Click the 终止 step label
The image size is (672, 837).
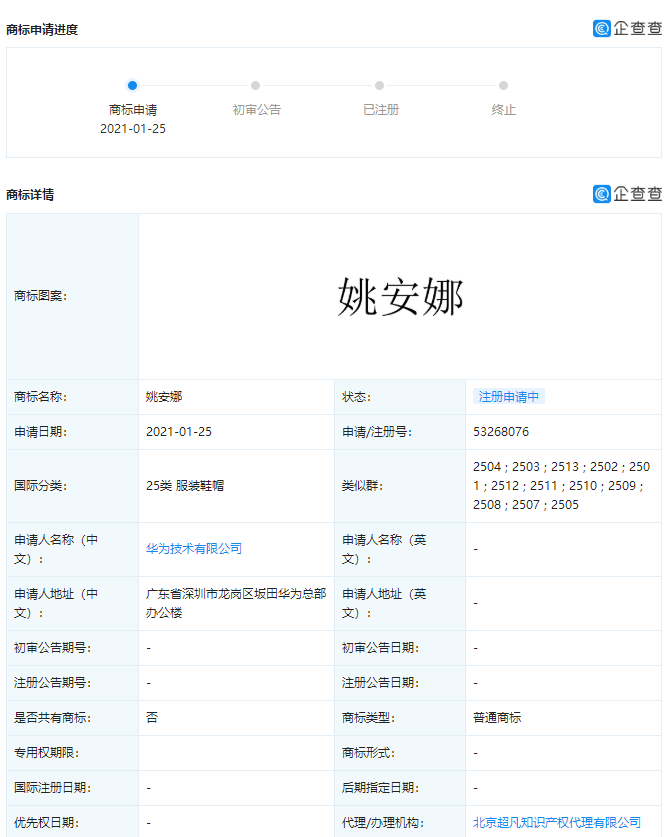click(503, 110)
